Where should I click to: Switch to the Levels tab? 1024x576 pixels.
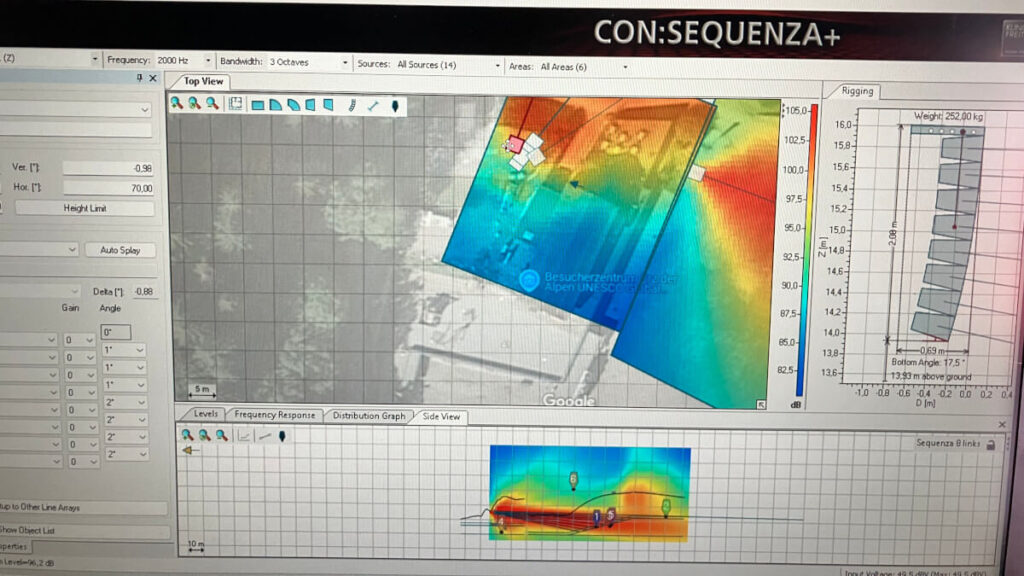[205, 414]
